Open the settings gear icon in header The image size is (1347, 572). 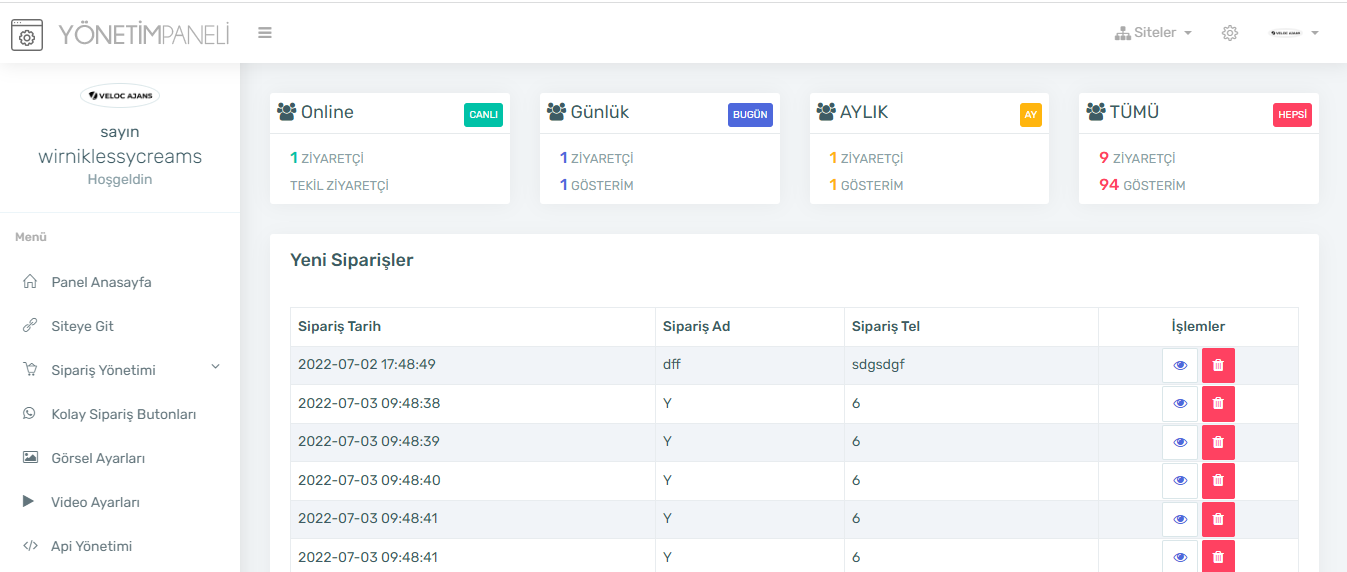click(x=1230, y=33)
